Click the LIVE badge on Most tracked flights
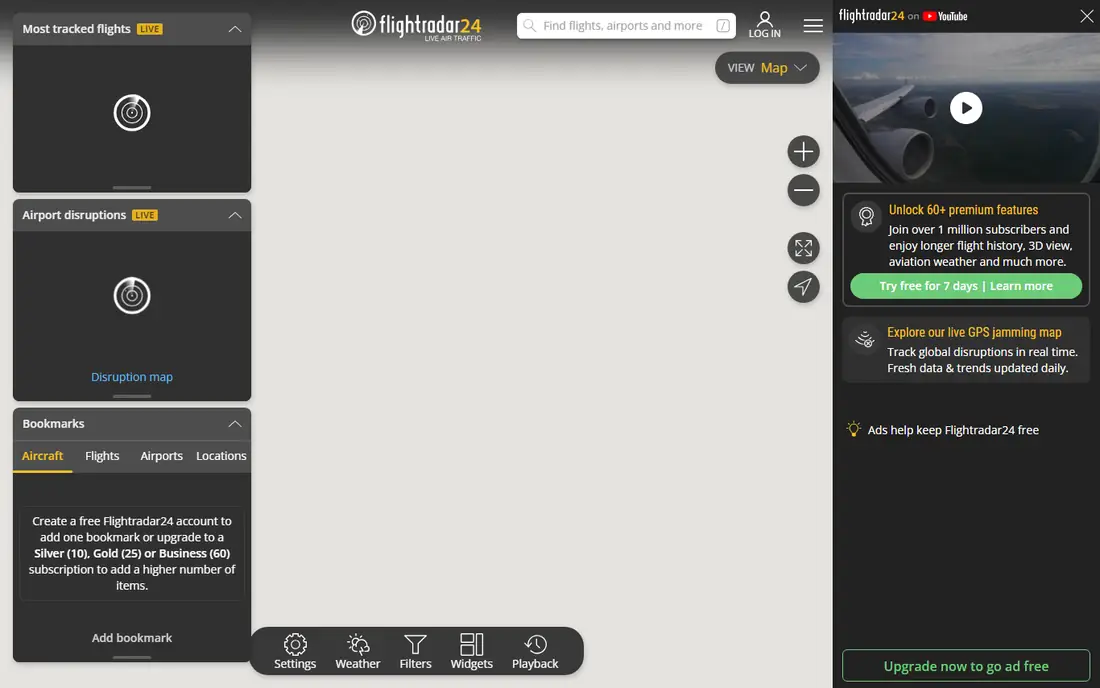The width and height of the screenshot is (1100, 688). pos(149,29)
